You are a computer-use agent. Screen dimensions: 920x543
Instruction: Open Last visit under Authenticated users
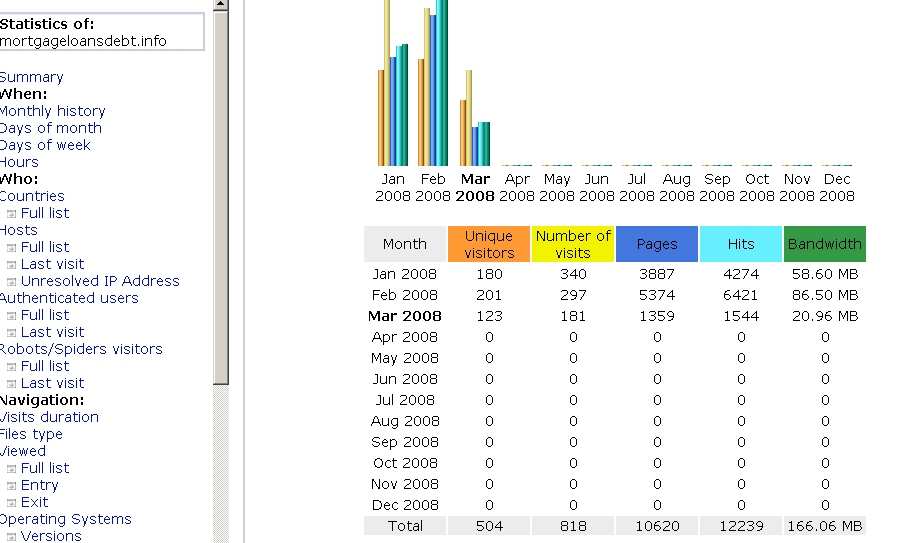pyautogui.click(x=52, y=332)
